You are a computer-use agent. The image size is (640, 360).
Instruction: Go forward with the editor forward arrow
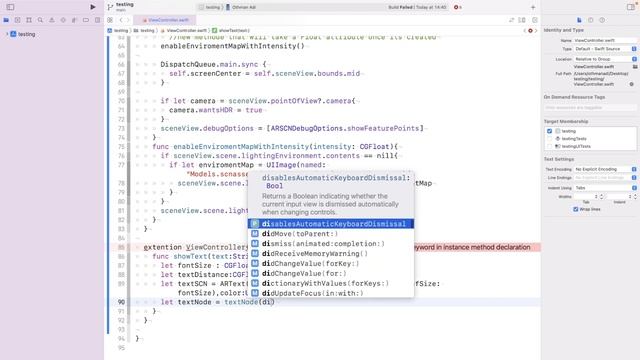[128, 20]
